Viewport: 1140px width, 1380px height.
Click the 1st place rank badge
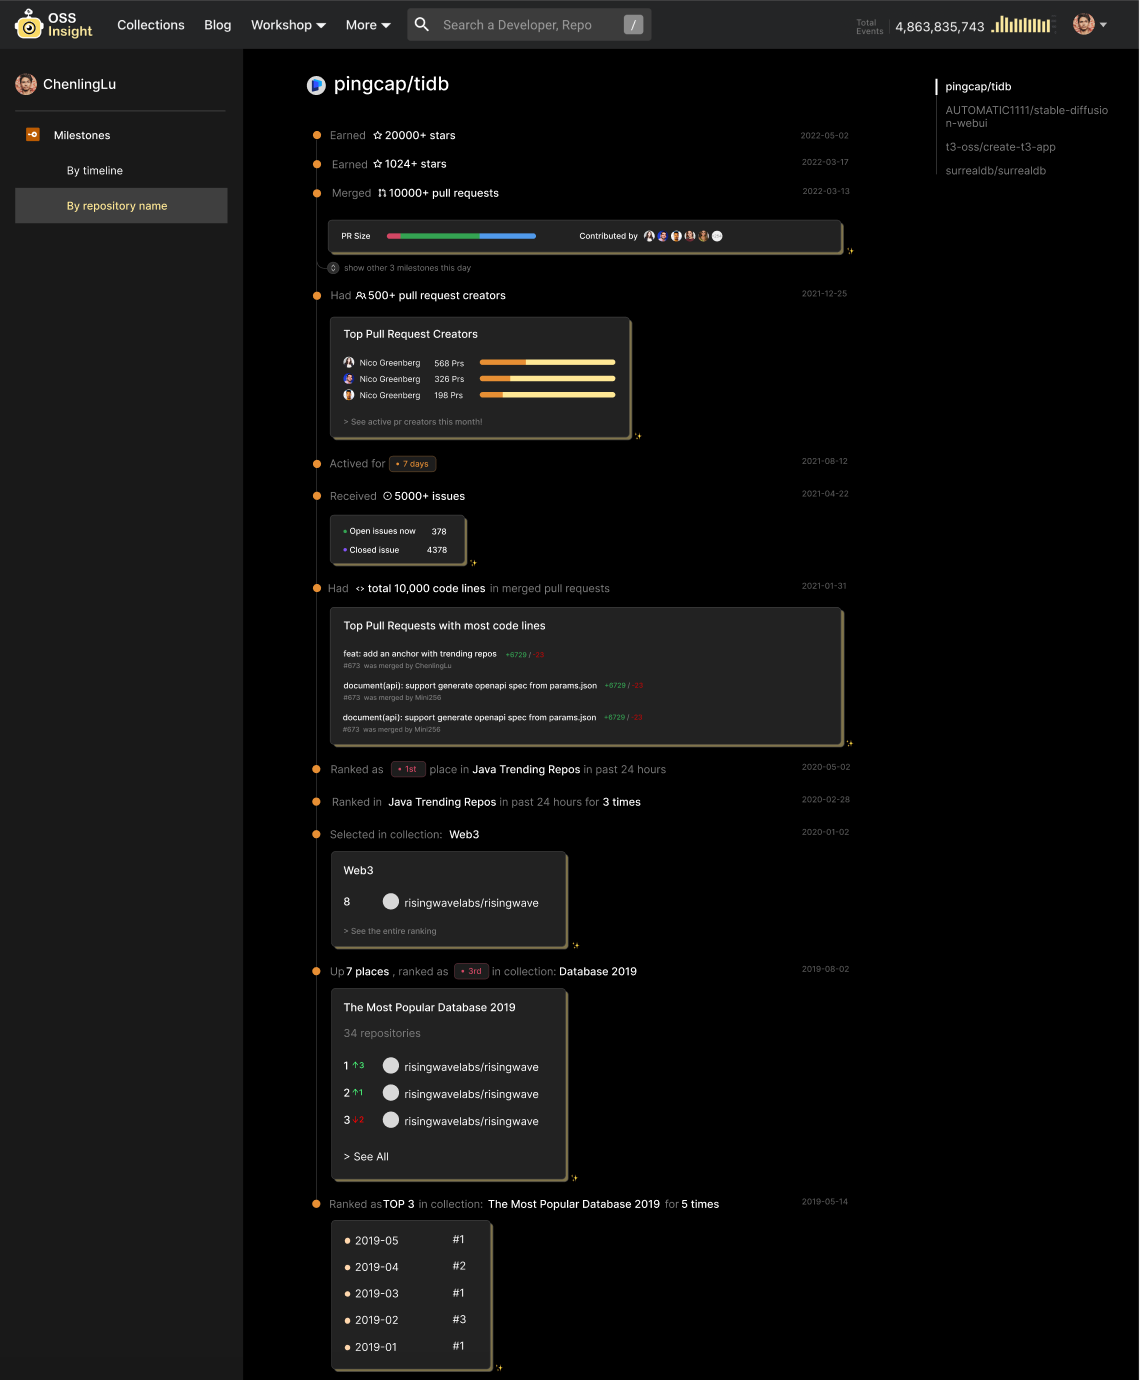pyautogui.click(x=408, y=770)
